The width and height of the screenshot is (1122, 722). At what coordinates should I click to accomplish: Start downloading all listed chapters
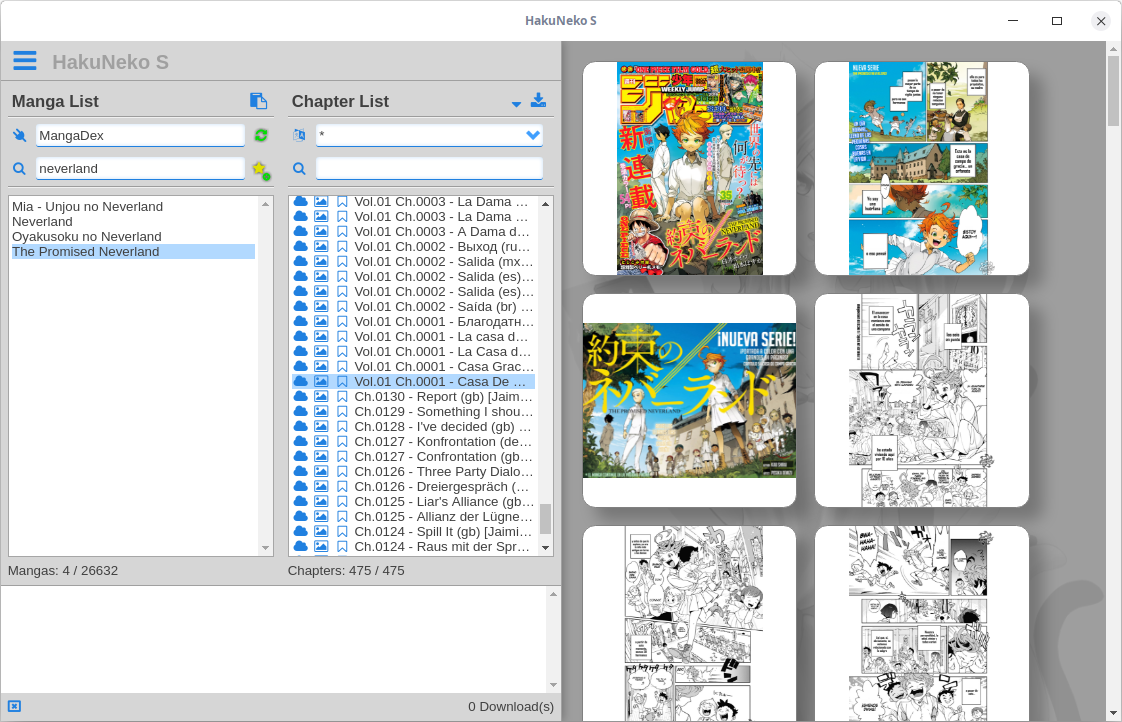pyautogui.click(x=538, y=102)
